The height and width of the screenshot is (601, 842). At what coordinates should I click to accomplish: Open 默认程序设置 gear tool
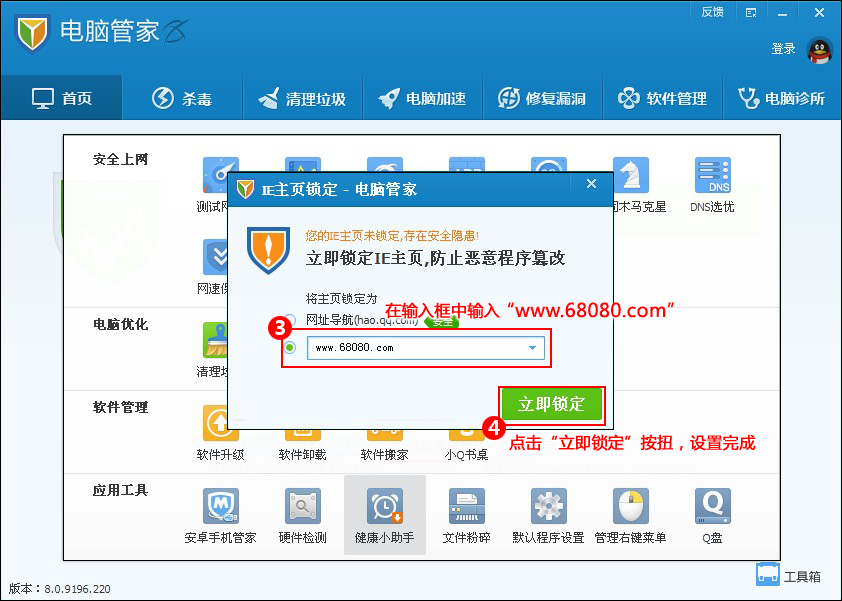pos(549,506)
